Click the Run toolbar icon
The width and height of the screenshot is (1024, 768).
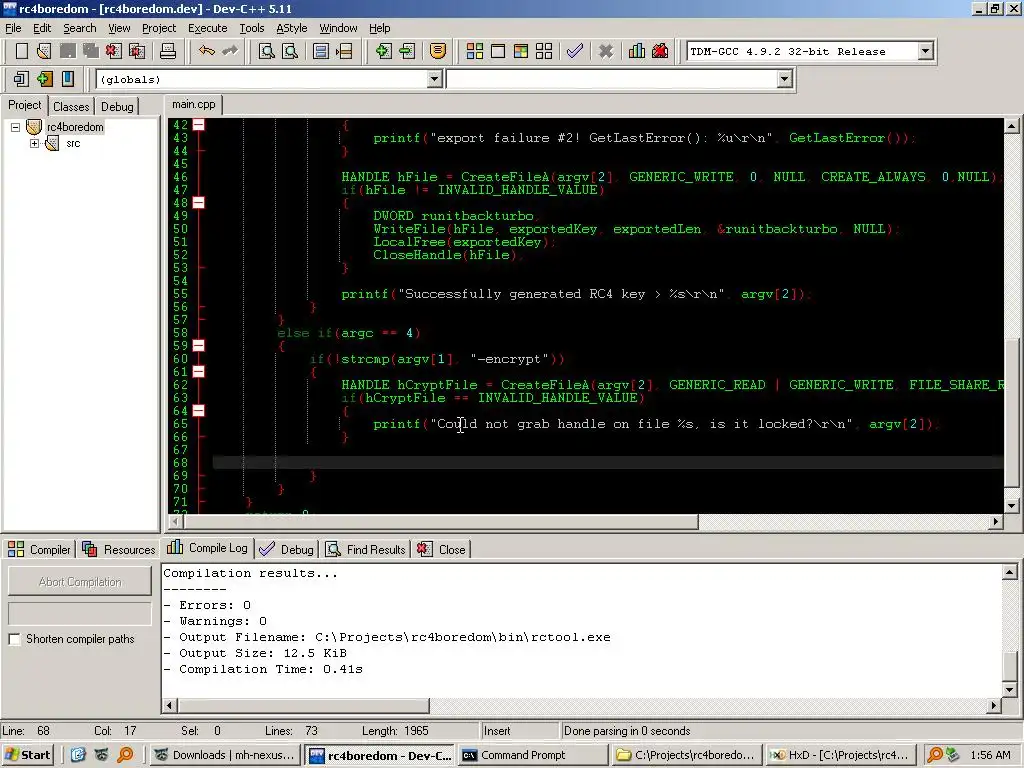point(498,51)
